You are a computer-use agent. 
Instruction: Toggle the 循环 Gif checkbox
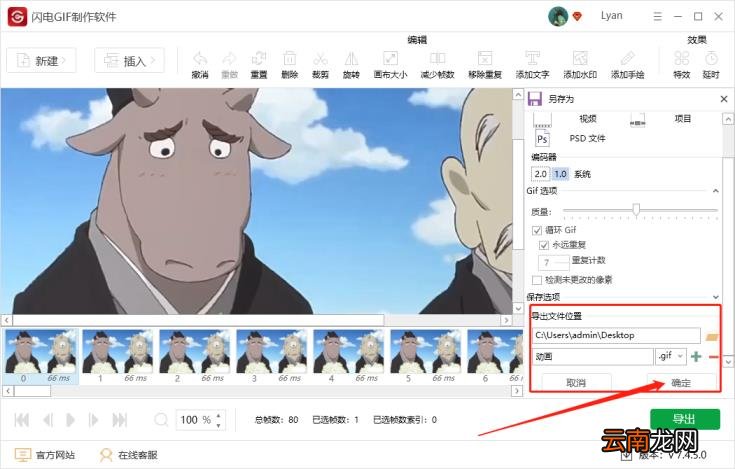pos(537,230)
